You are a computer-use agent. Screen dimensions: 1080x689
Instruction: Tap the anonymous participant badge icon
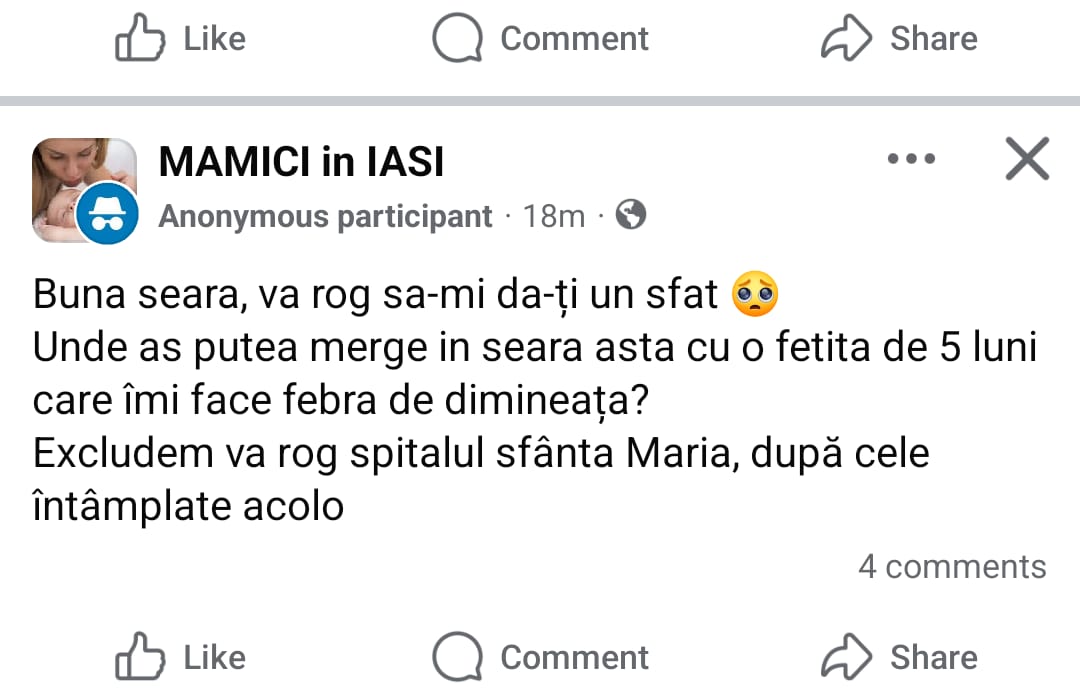tap(107, 214)
